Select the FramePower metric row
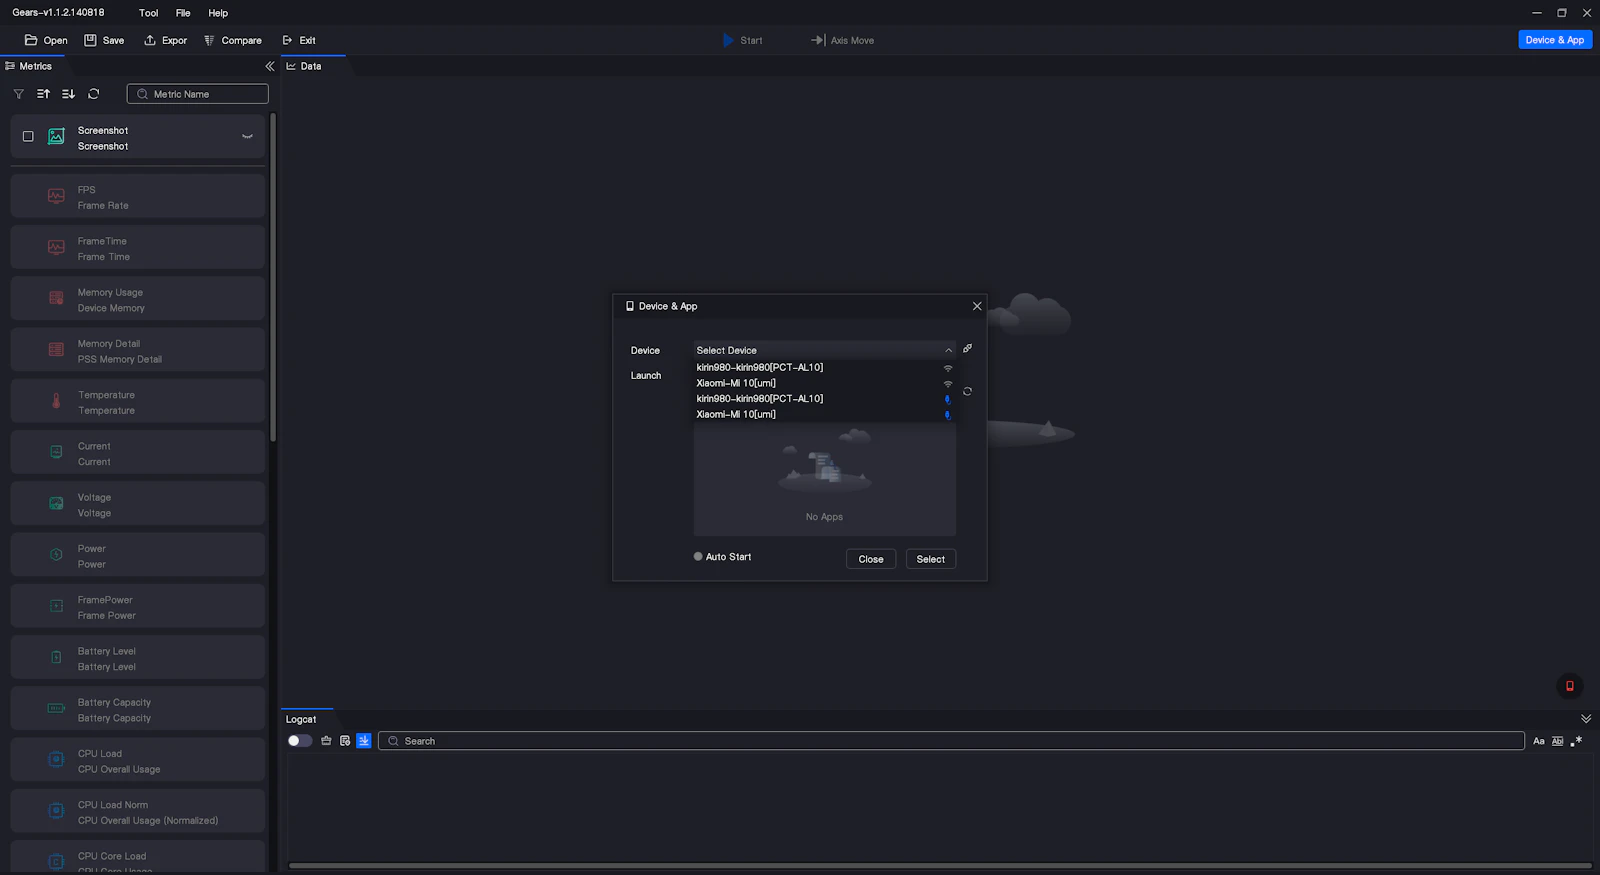 click(138, 606)
